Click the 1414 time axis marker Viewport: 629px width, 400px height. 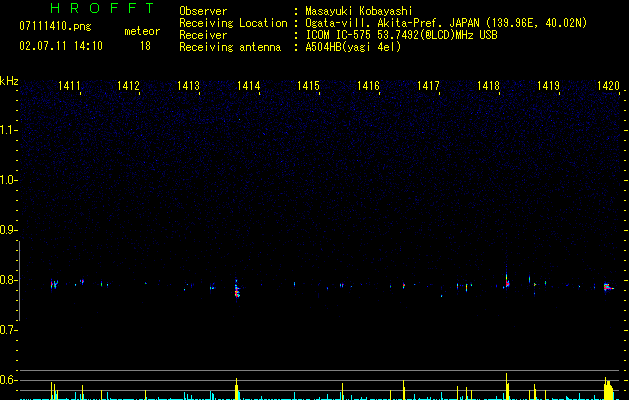coord(248,85)
